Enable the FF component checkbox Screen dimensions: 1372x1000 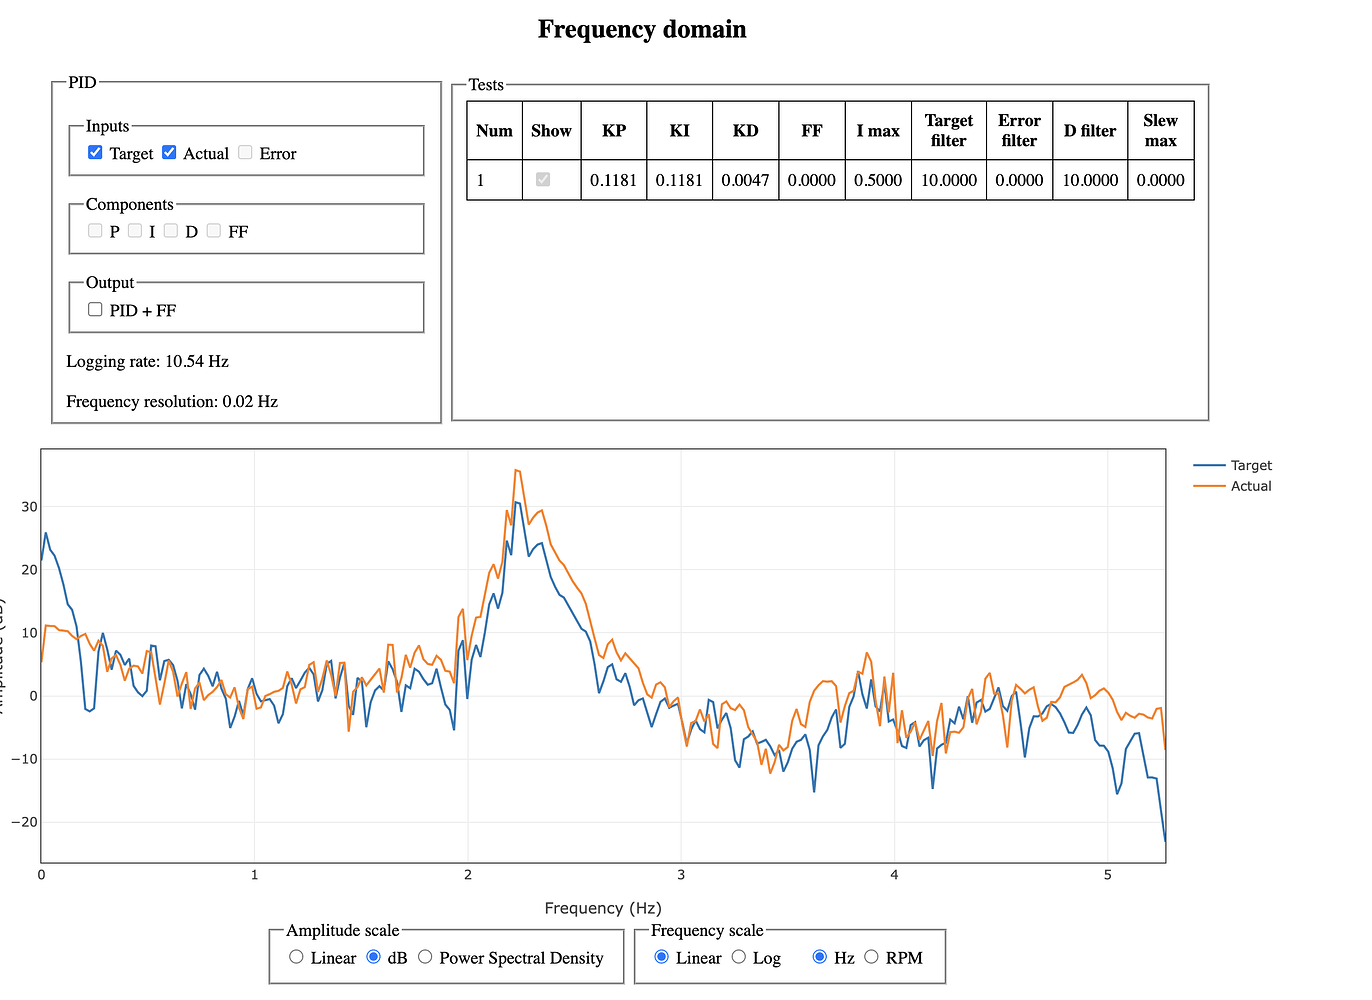(213, 230)
